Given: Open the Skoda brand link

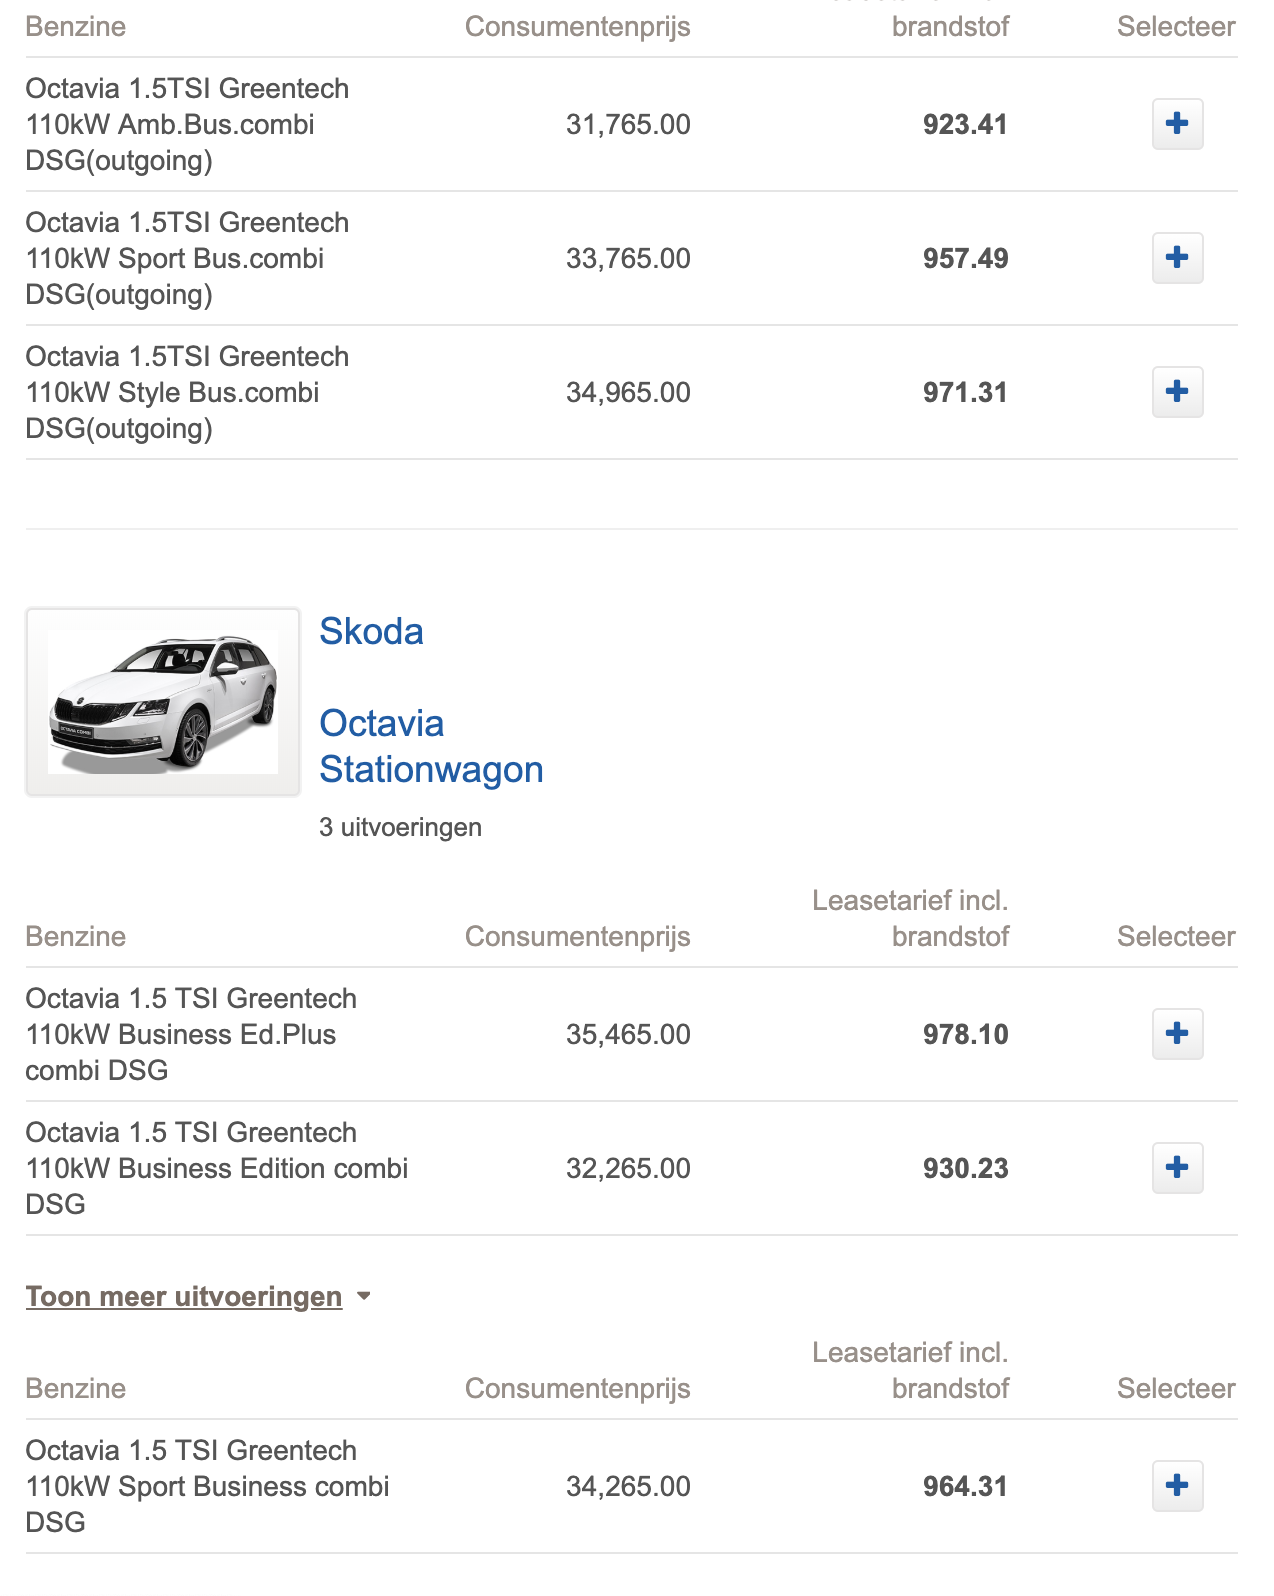Looking at the screenshot, I should [371, 631].
